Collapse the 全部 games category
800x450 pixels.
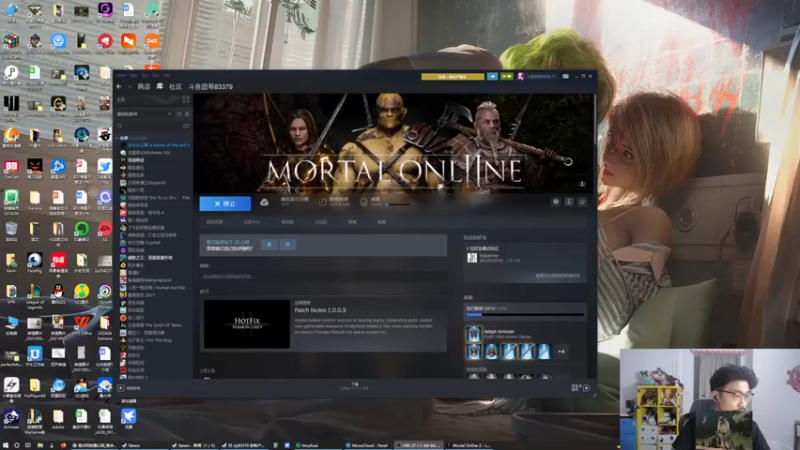118,138
